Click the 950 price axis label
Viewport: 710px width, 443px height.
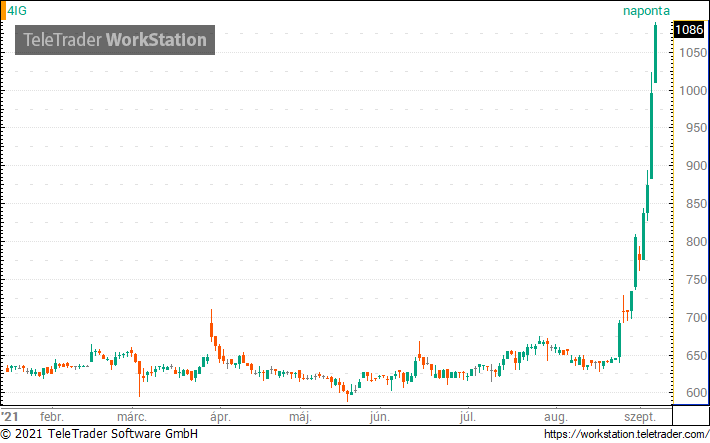click(696, 128)
